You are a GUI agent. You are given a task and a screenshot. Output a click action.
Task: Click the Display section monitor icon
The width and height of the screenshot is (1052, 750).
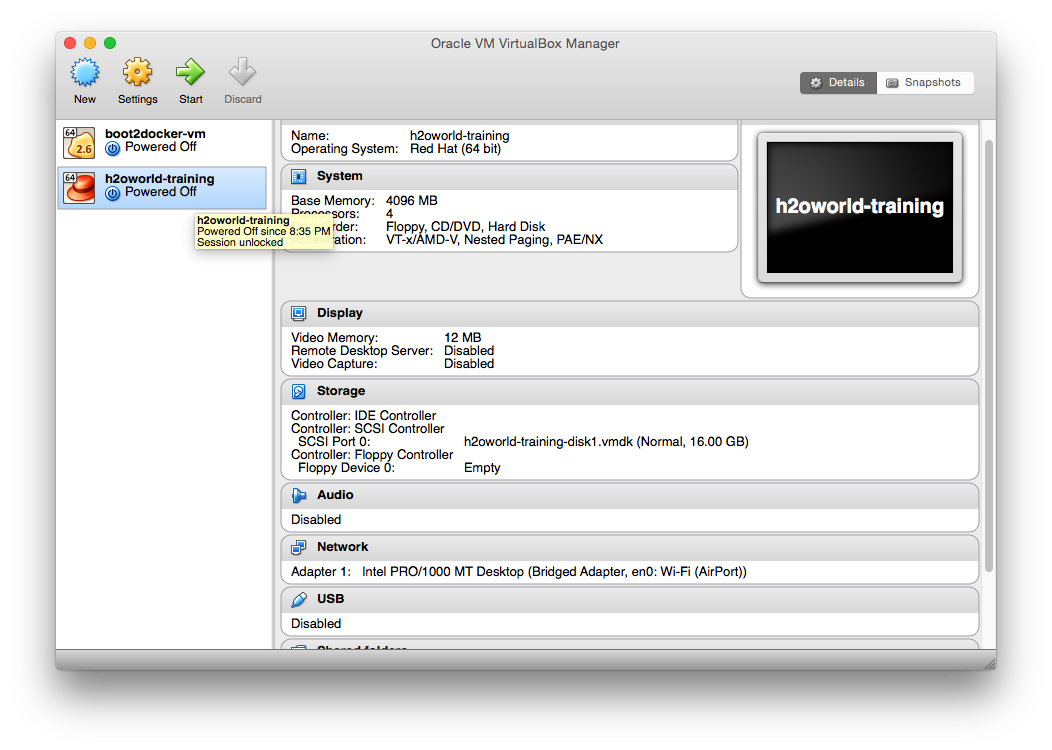click(x=299, y=313)
